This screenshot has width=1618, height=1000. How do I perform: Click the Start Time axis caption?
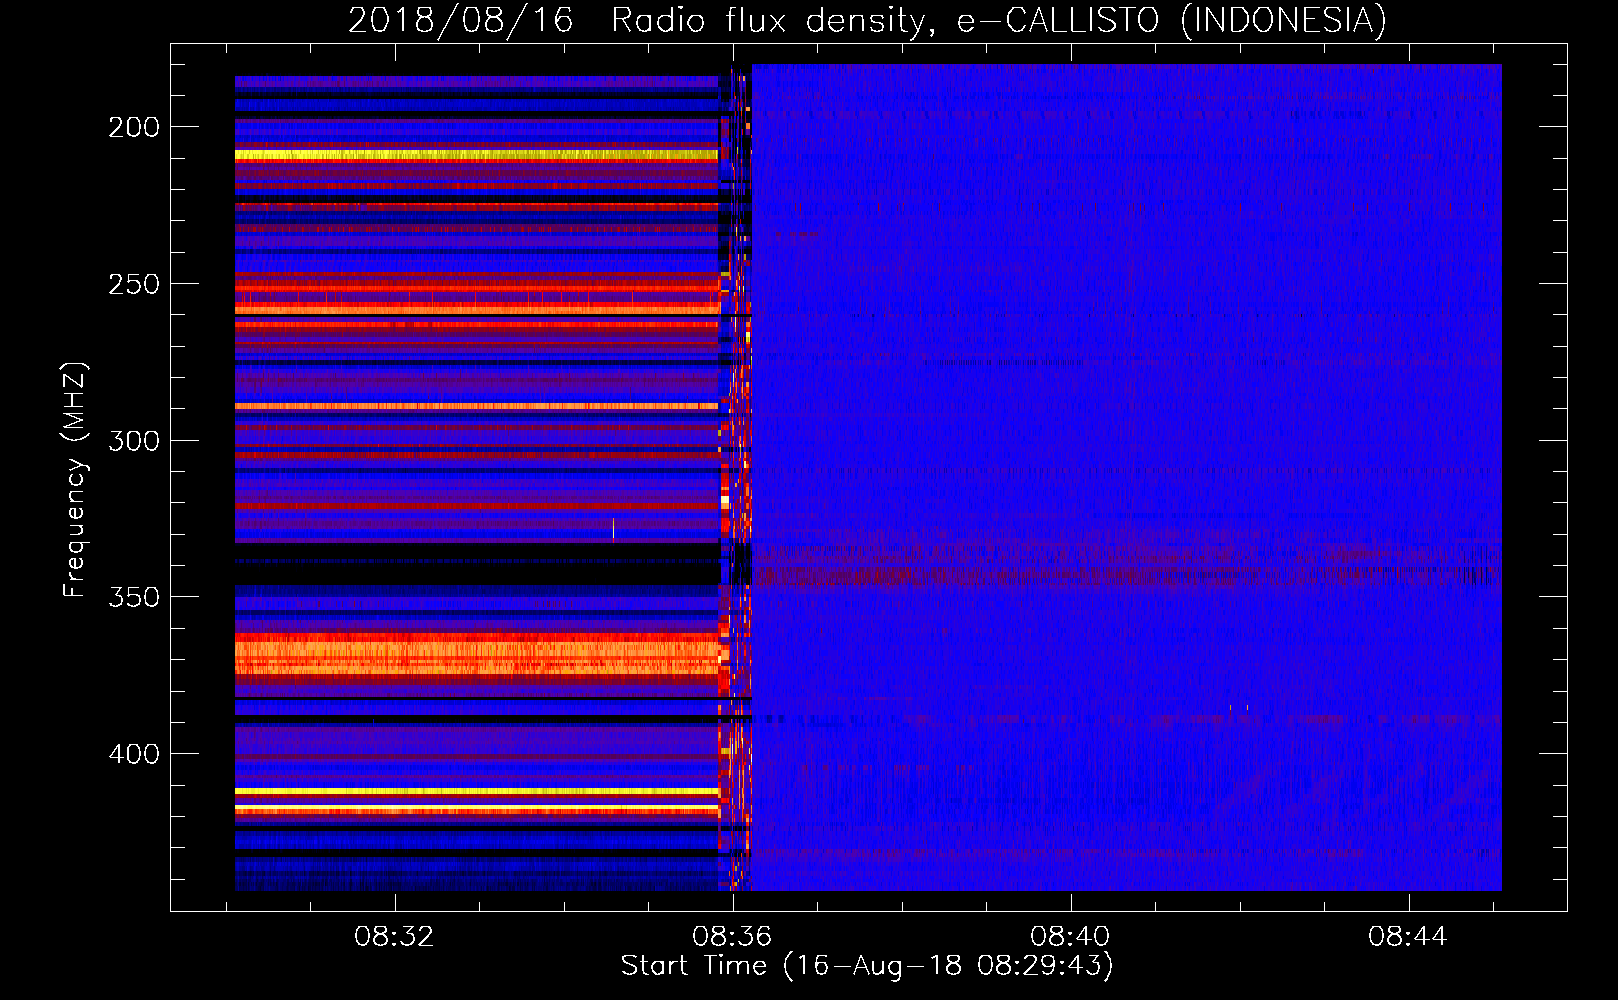(867, 966)
